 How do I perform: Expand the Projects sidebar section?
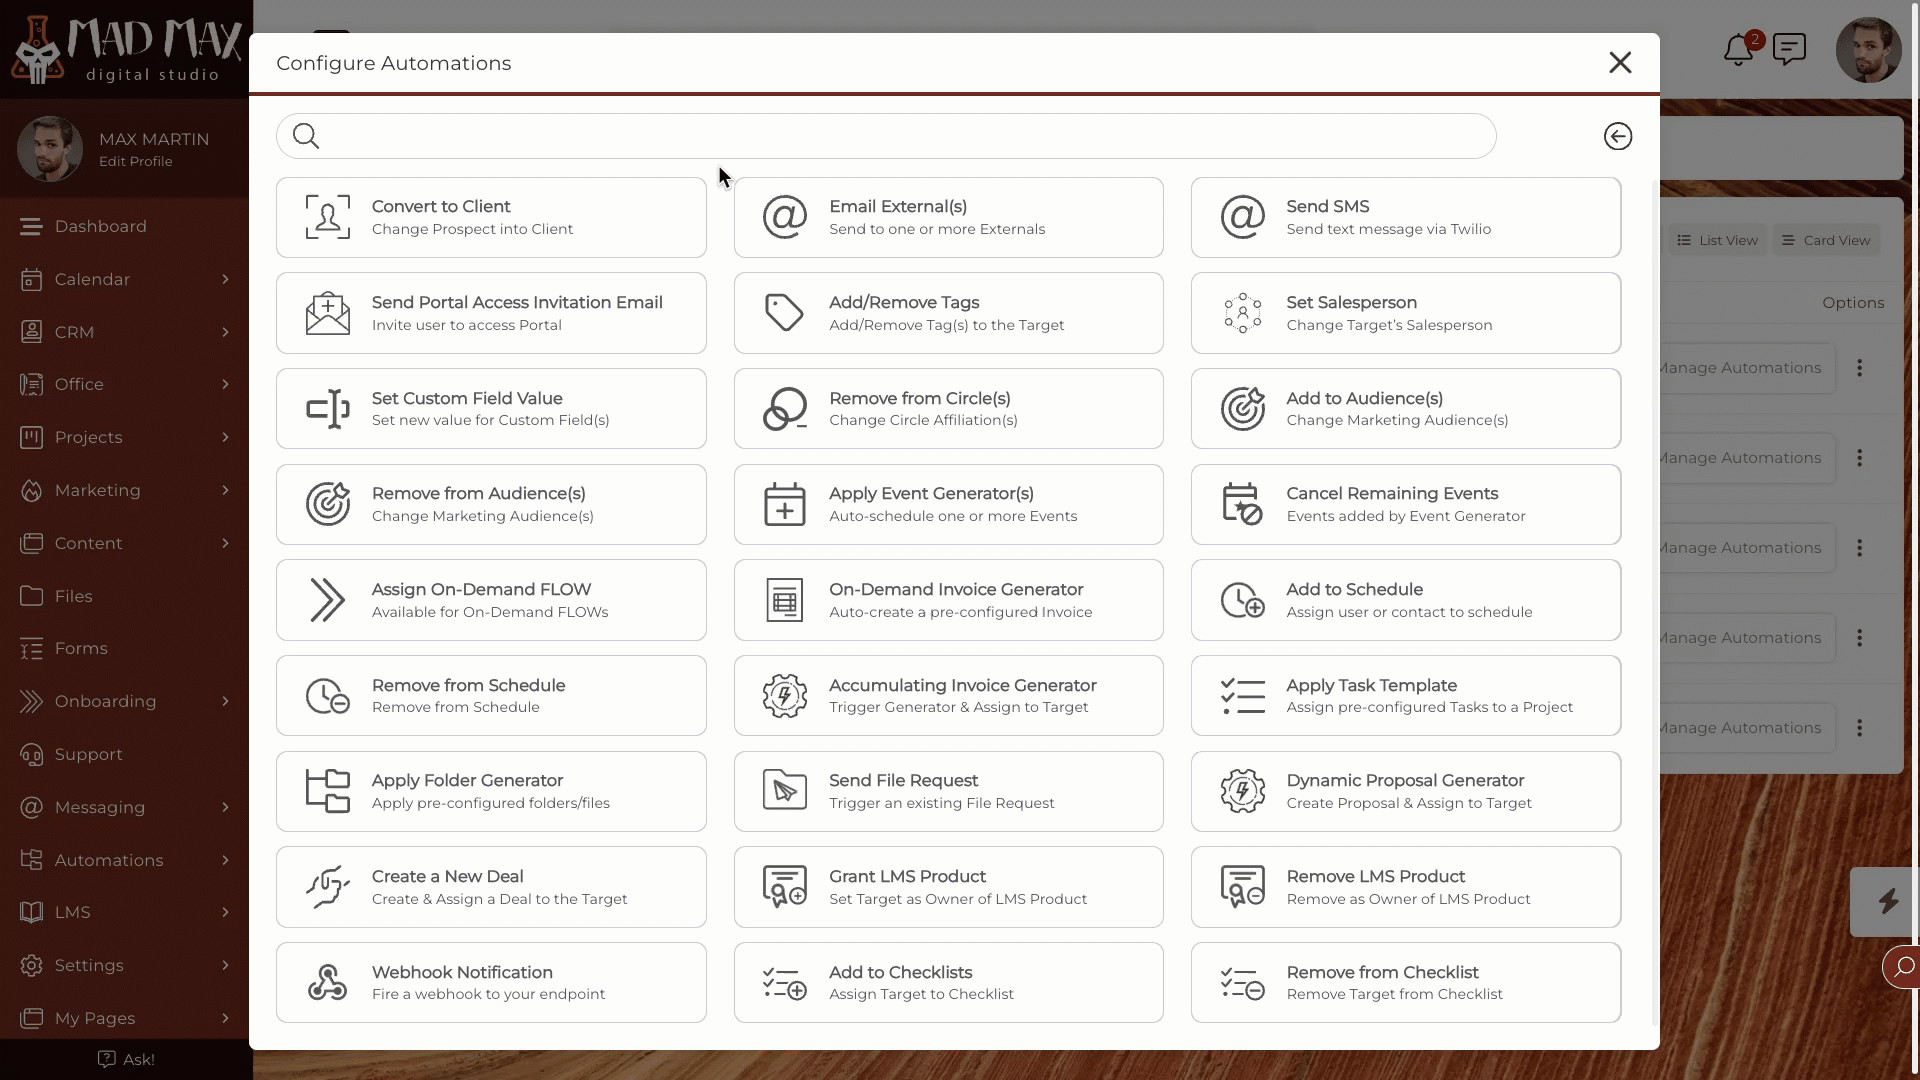224,436
